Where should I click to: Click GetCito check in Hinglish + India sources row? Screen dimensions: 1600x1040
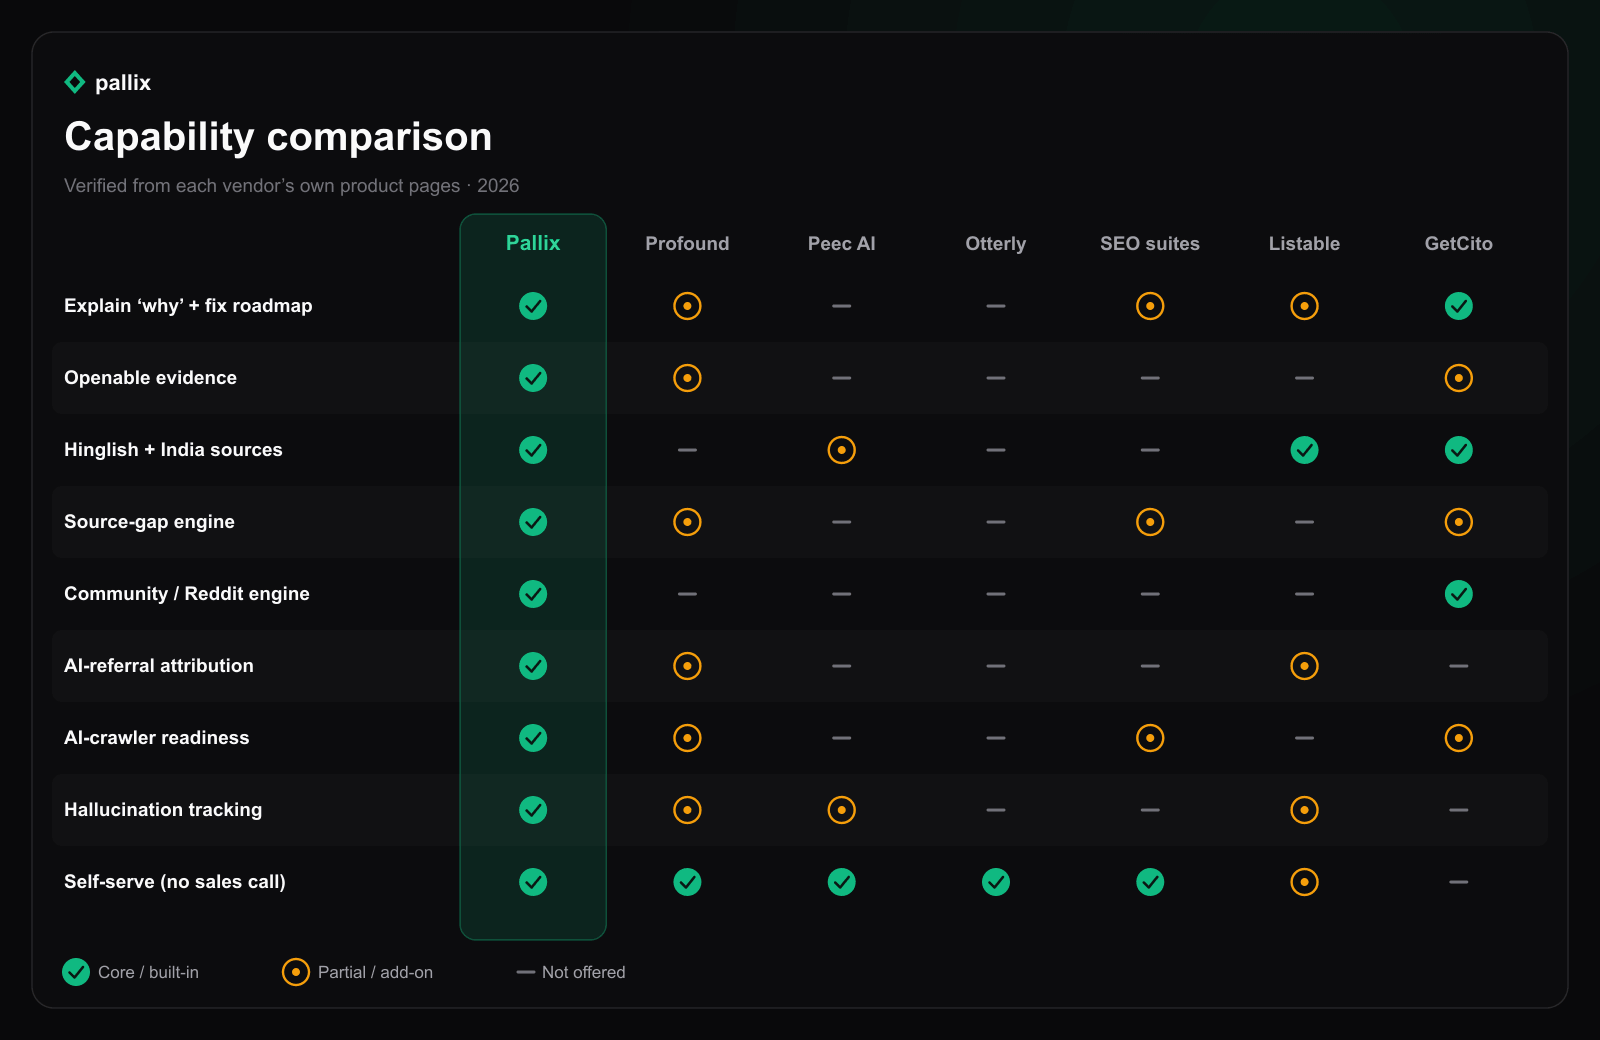[x=1459, y=450]
